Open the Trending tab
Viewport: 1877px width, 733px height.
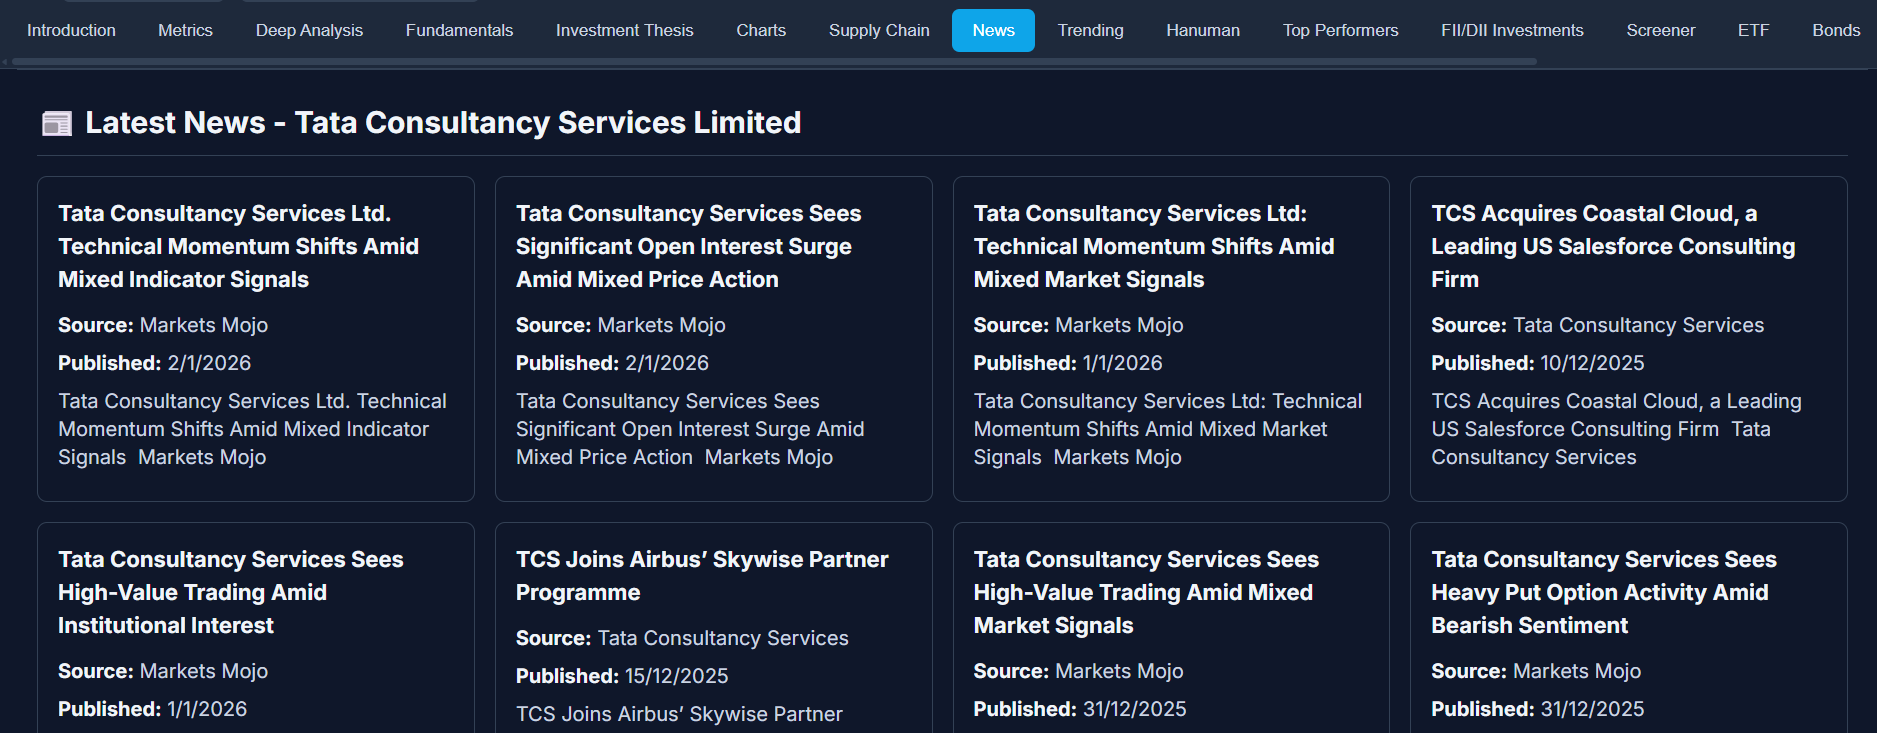(1090, 30)
